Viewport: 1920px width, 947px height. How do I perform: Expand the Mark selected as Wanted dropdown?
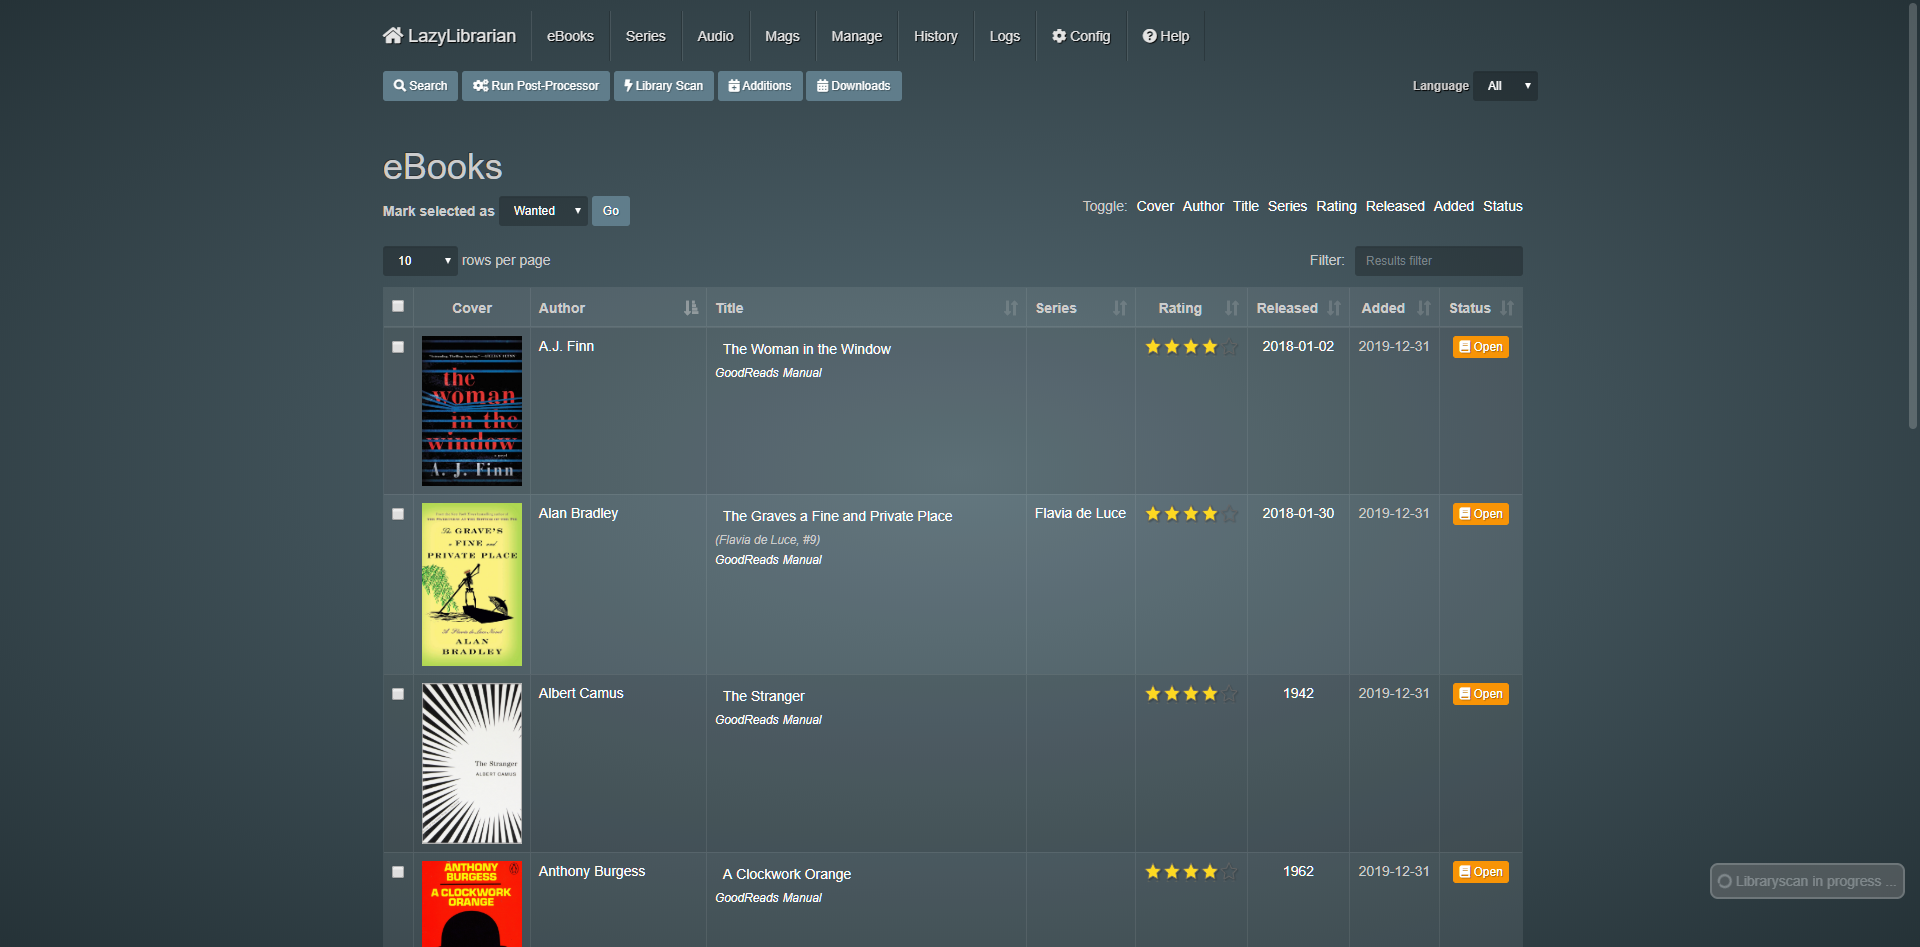click(x=543, y=211)
